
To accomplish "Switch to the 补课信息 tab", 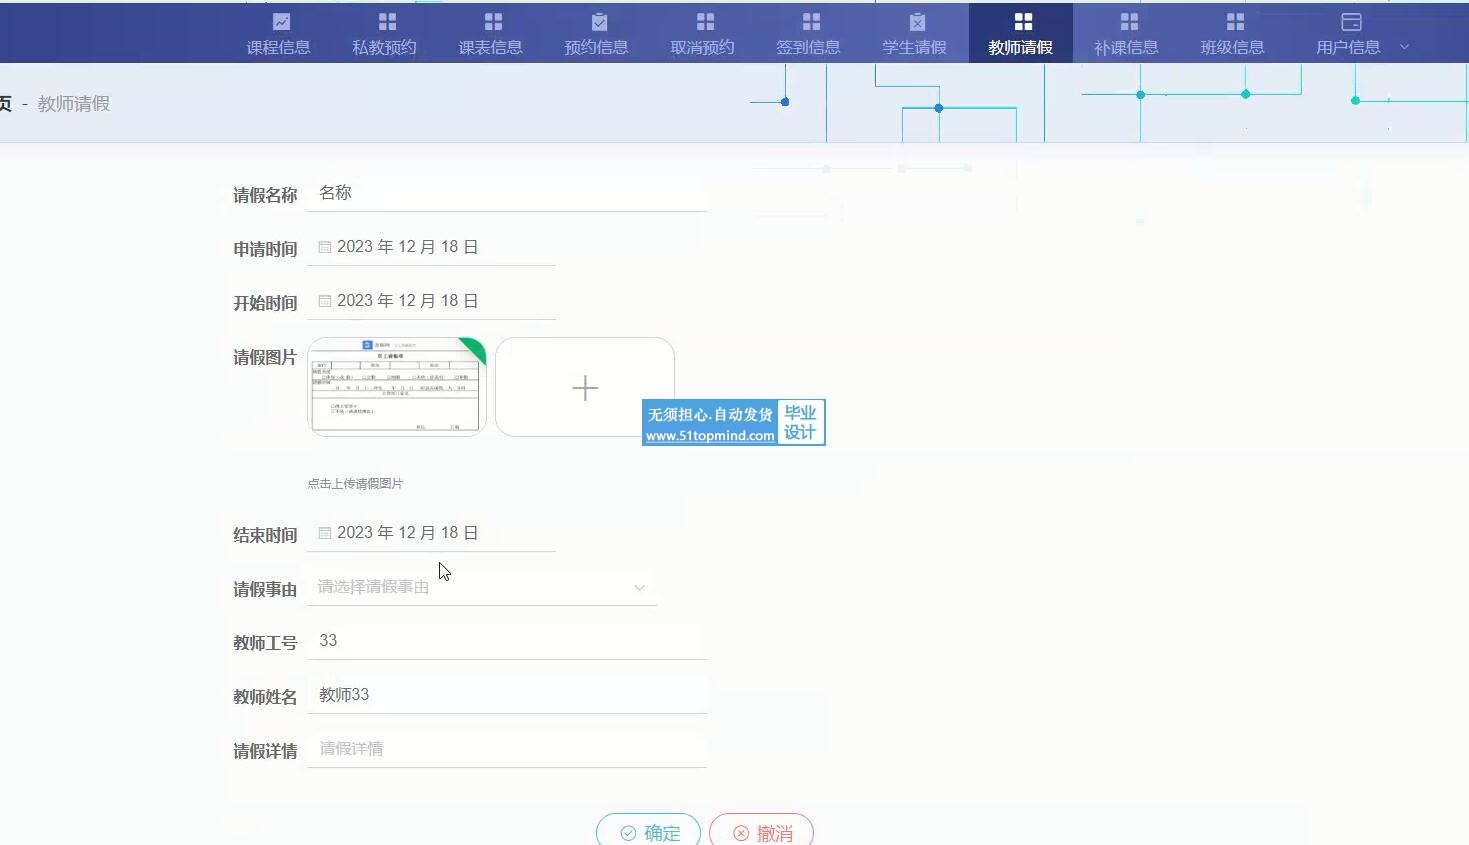I will coord(1126,34).
